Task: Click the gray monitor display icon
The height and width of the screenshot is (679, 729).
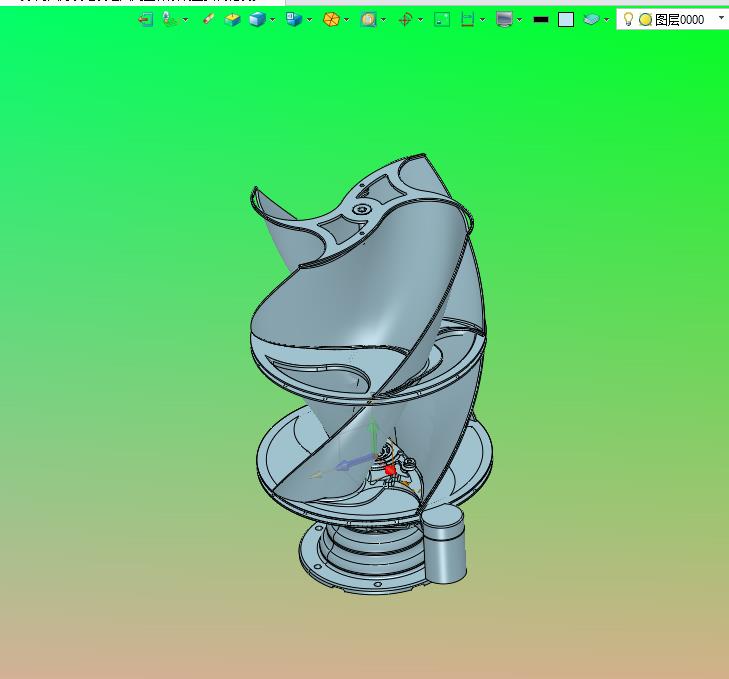Action: [504, 20]
